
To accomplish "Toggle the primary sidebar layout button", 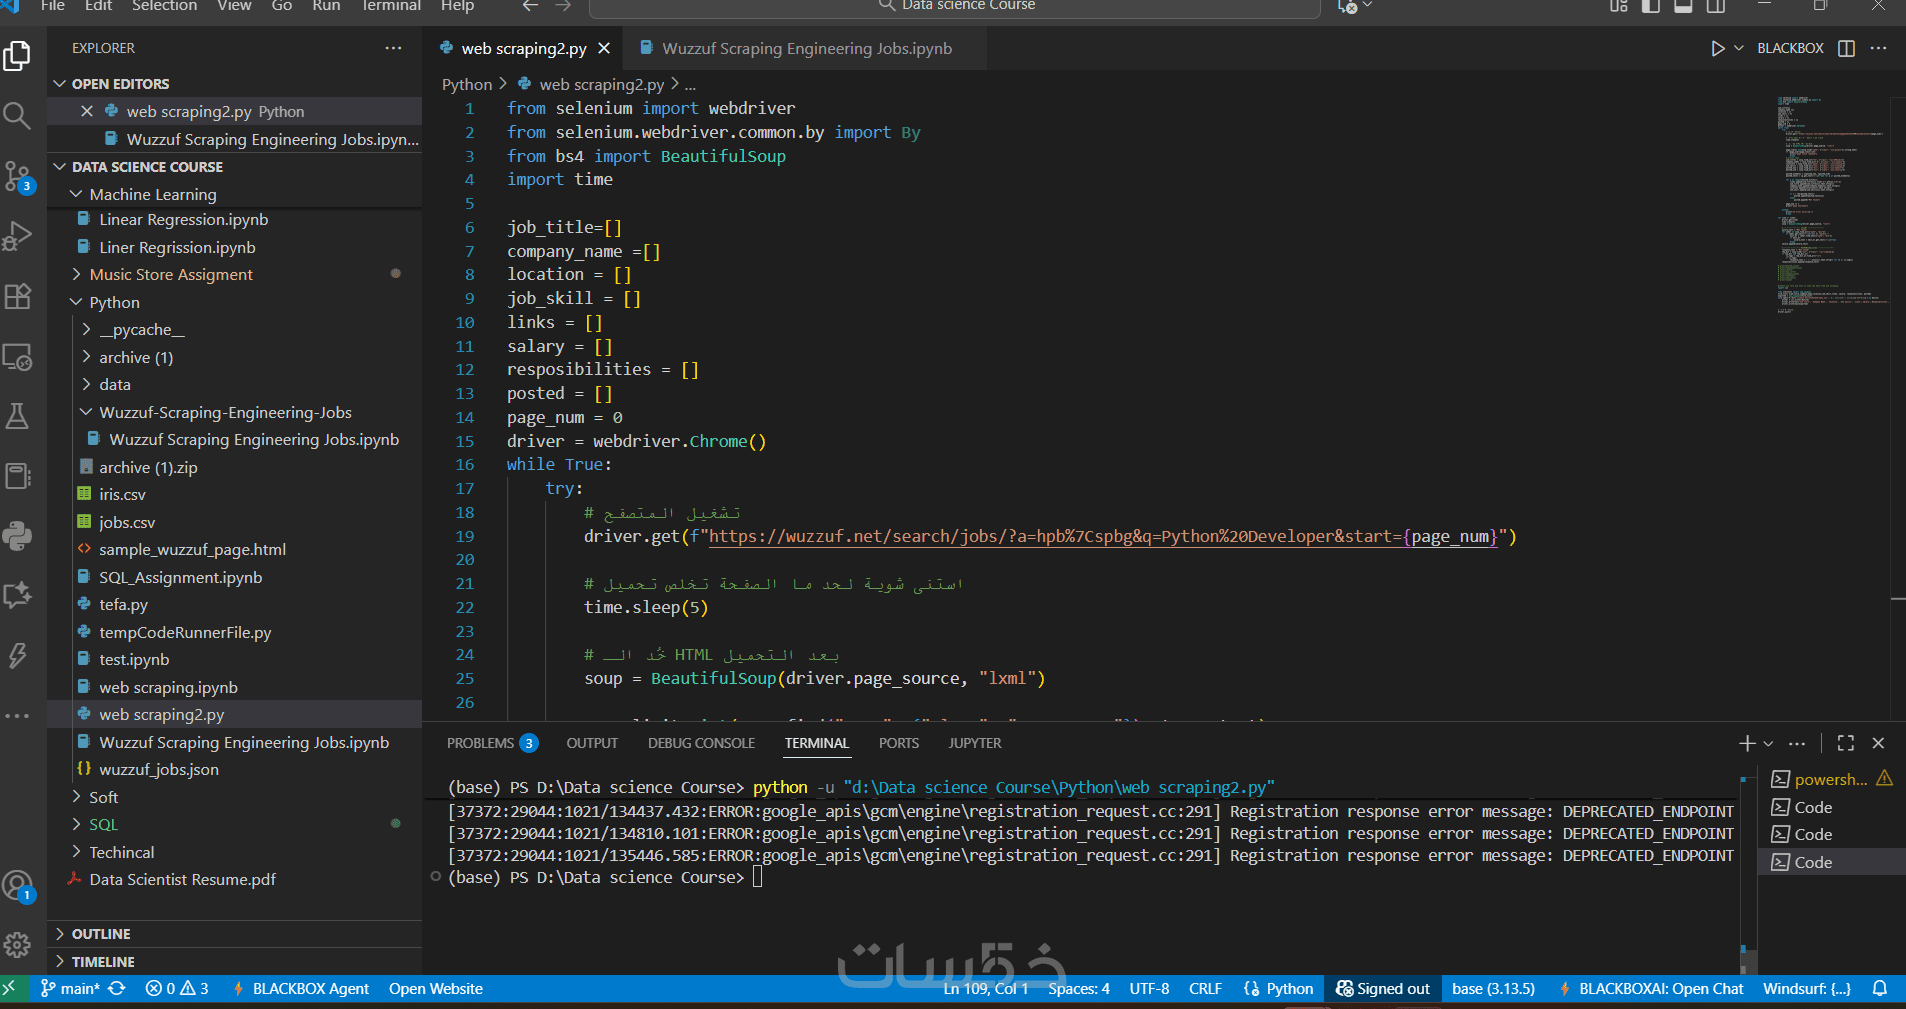I will point(1650,6).
